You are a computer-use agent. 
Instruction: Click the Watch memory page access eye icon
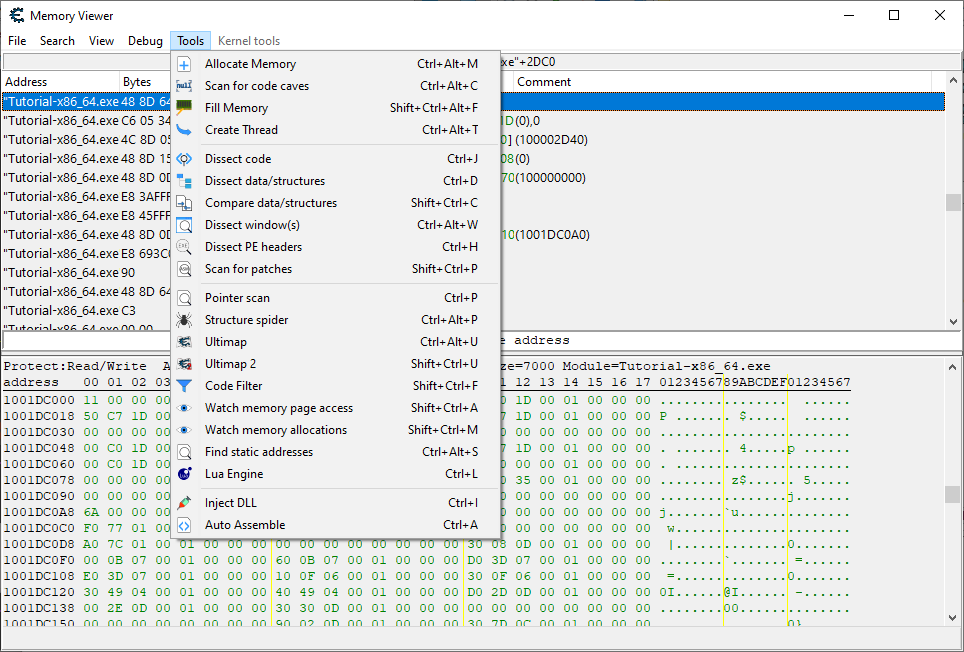point(184,408)
